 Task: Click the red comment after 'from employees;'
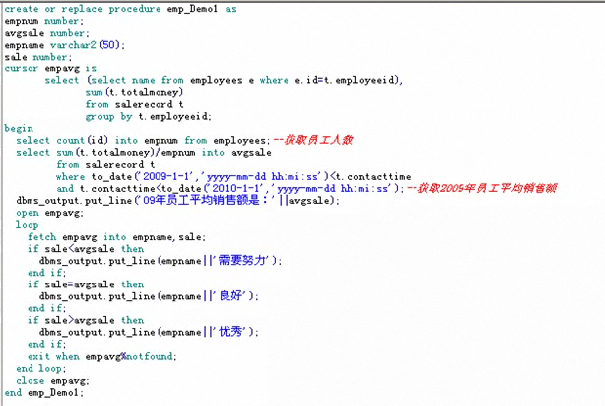313,140
